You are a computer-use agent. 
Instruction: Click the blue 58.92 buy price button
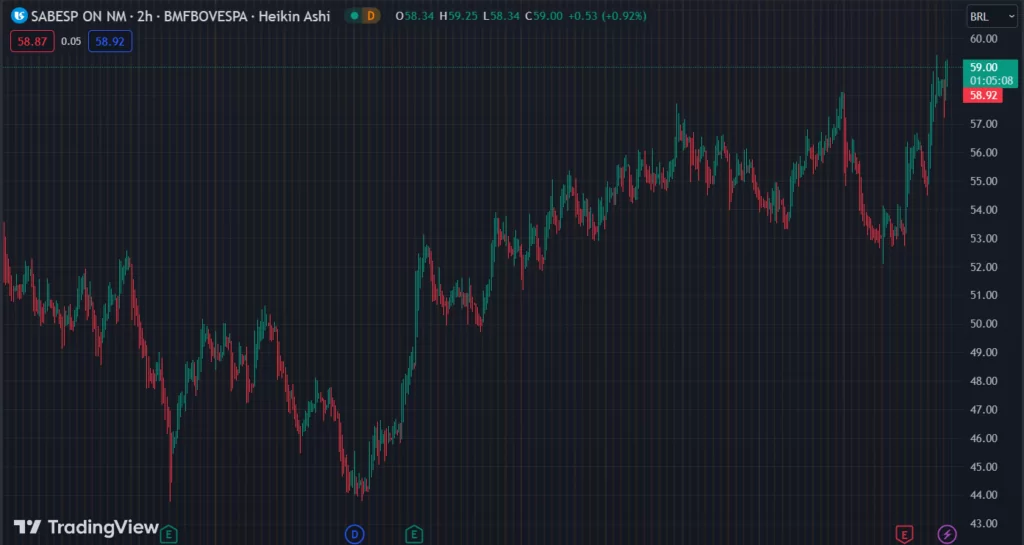(110, 42)
